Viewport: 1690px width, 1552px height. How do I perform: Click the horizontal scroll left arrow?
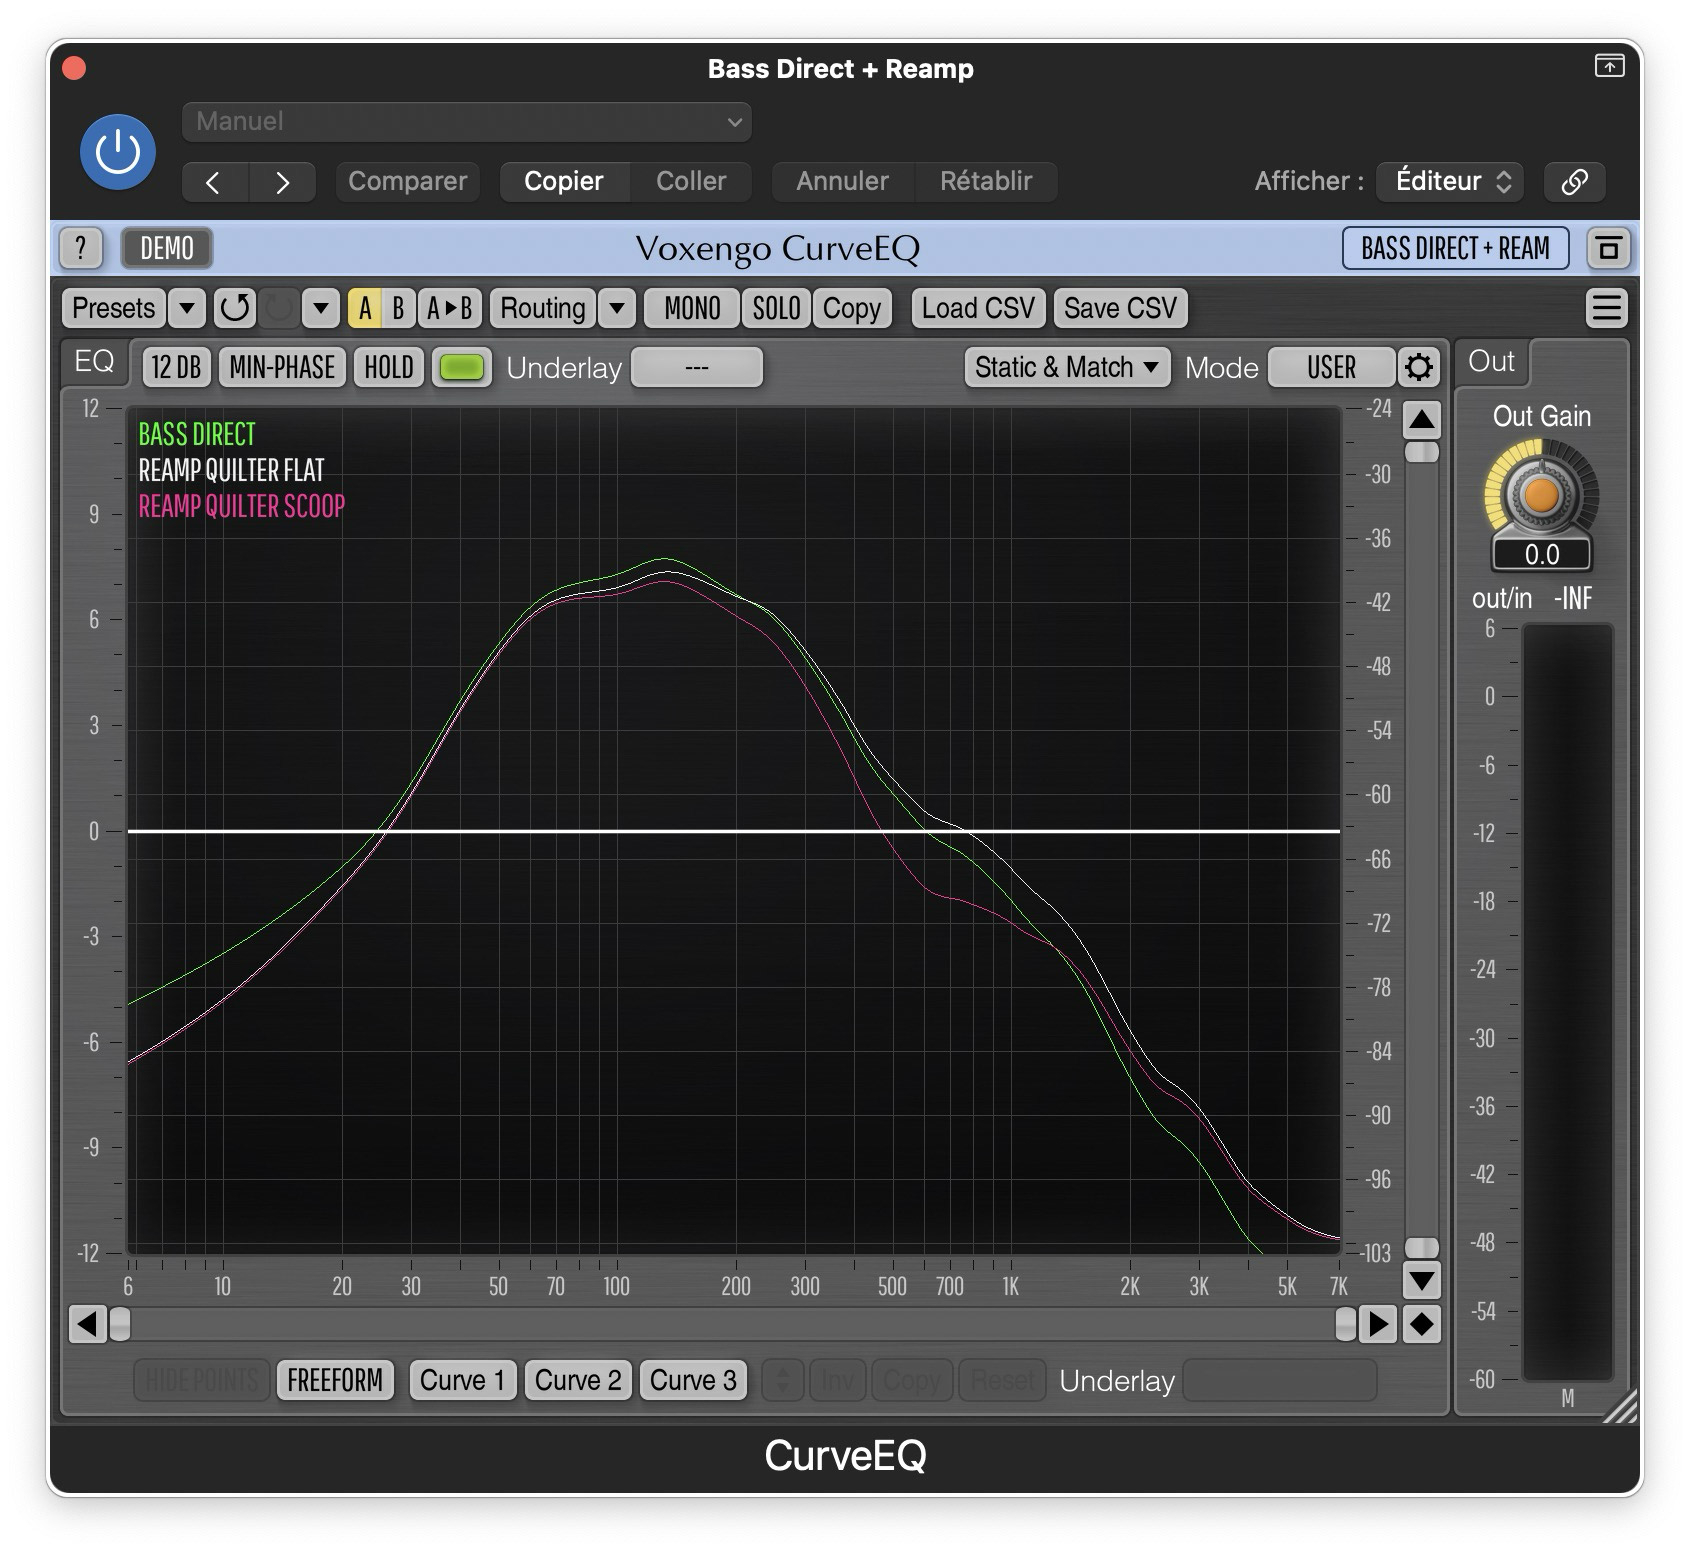tap(87, 1324)
